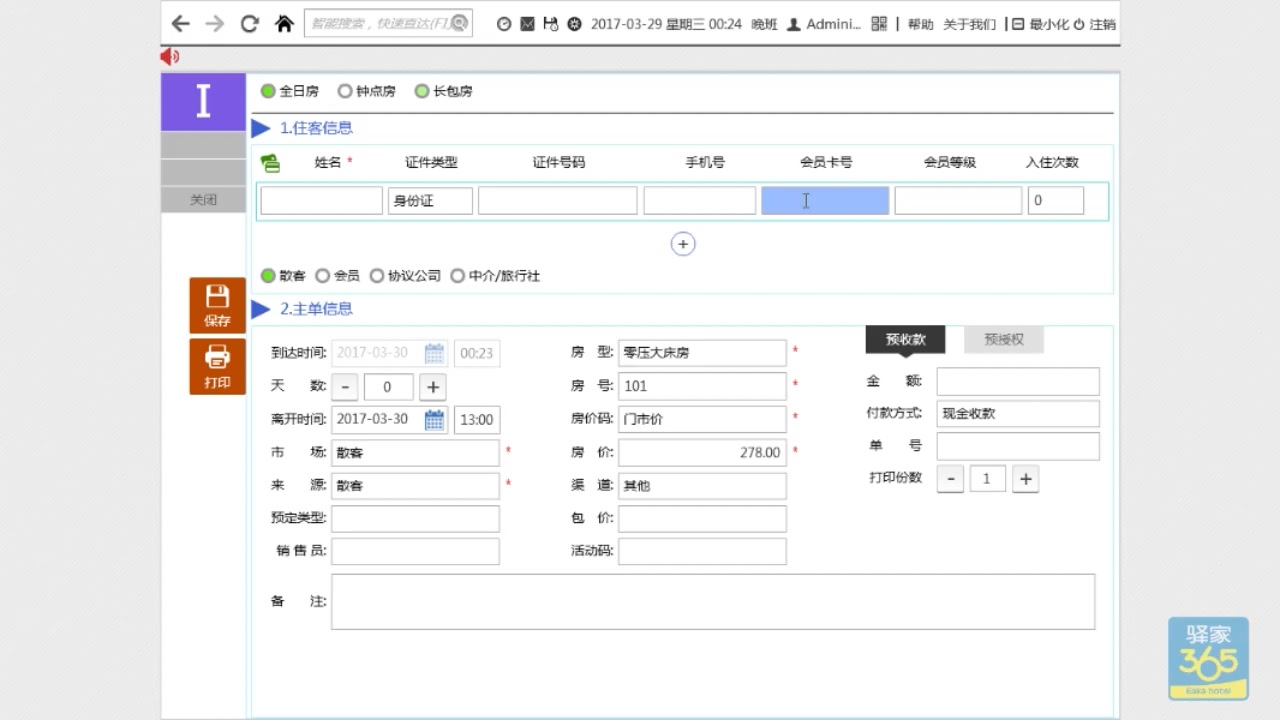1280x720 pixels.
Task: Click the 保存 save button
Action: pos(217,305)
